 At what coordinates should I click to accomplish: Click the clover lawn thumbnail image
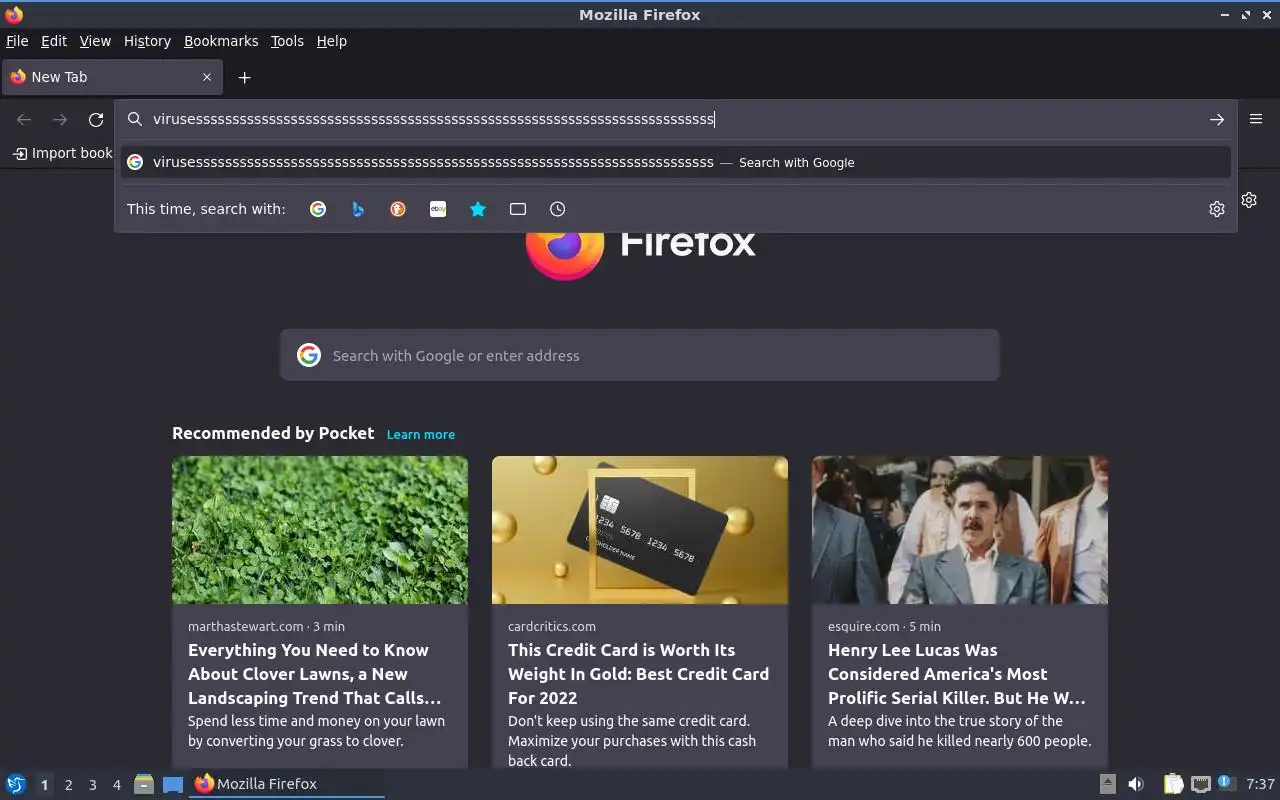[320, 530]
